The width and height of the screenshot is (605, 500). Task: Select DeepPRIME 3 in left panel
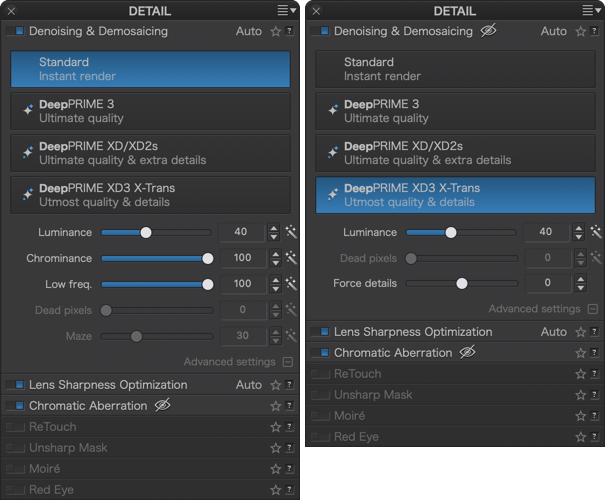[x=150, y=111]
